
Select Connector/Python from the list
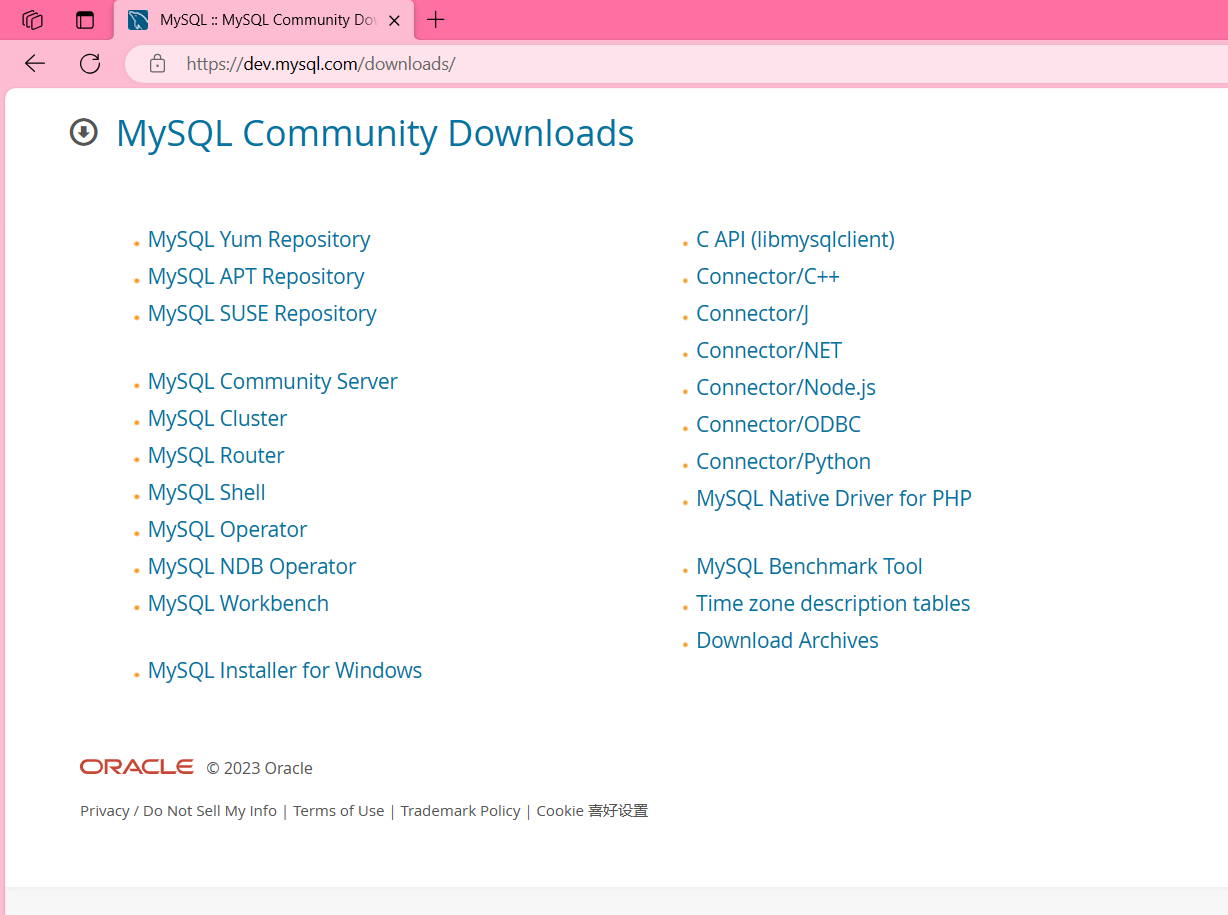coord(783,461)
